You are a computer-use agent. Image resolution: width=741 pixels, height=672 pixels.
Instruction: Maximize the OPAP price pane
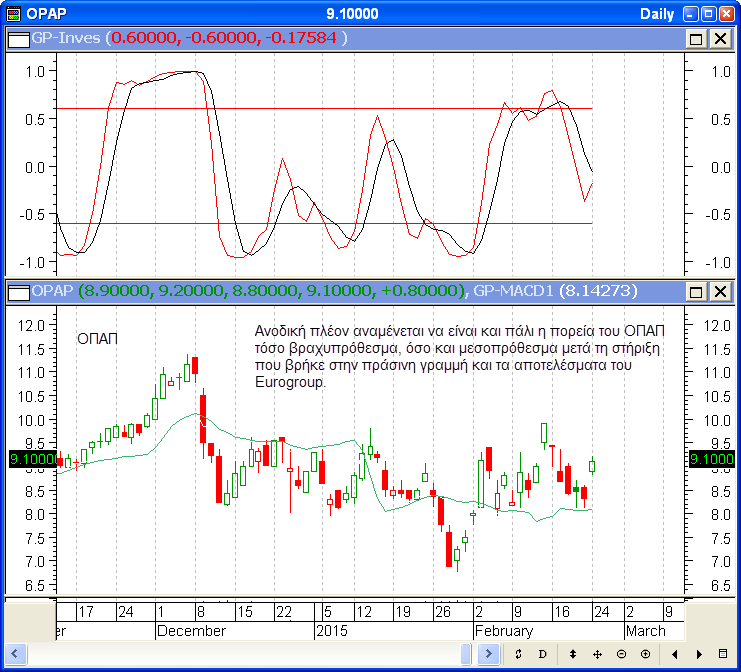(696, 291)
